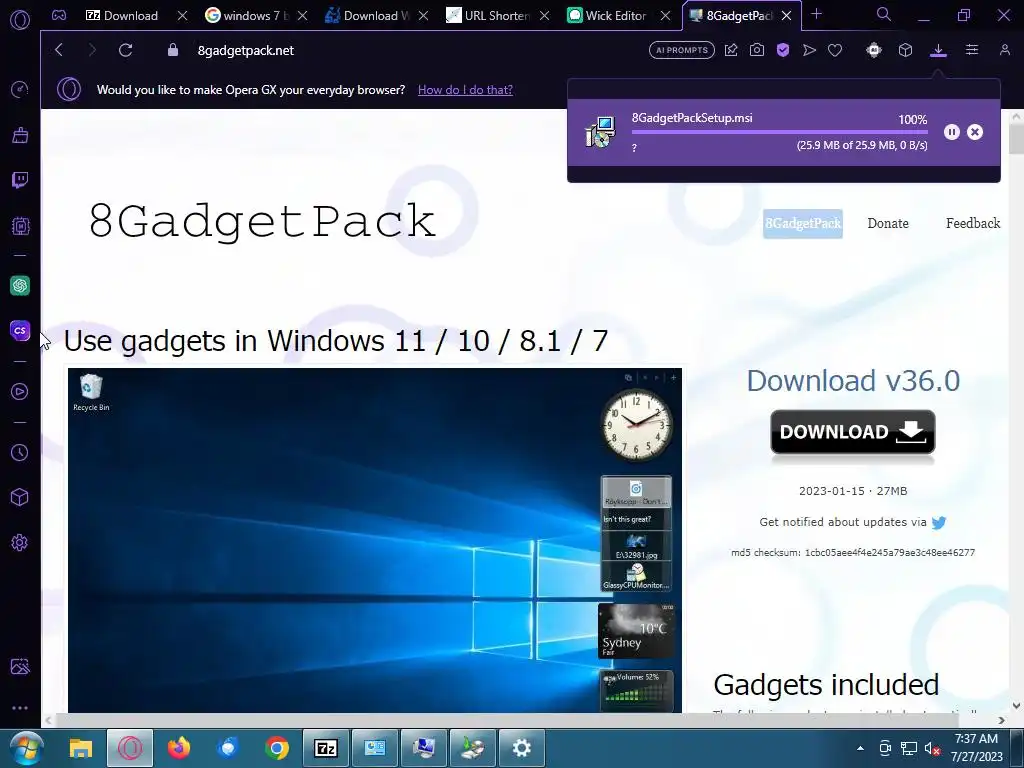The width and height of the screenshot is (1024, 768).
Task: Open the My Flow send icon
Action: pyautogui.click(x=809, y=50)
